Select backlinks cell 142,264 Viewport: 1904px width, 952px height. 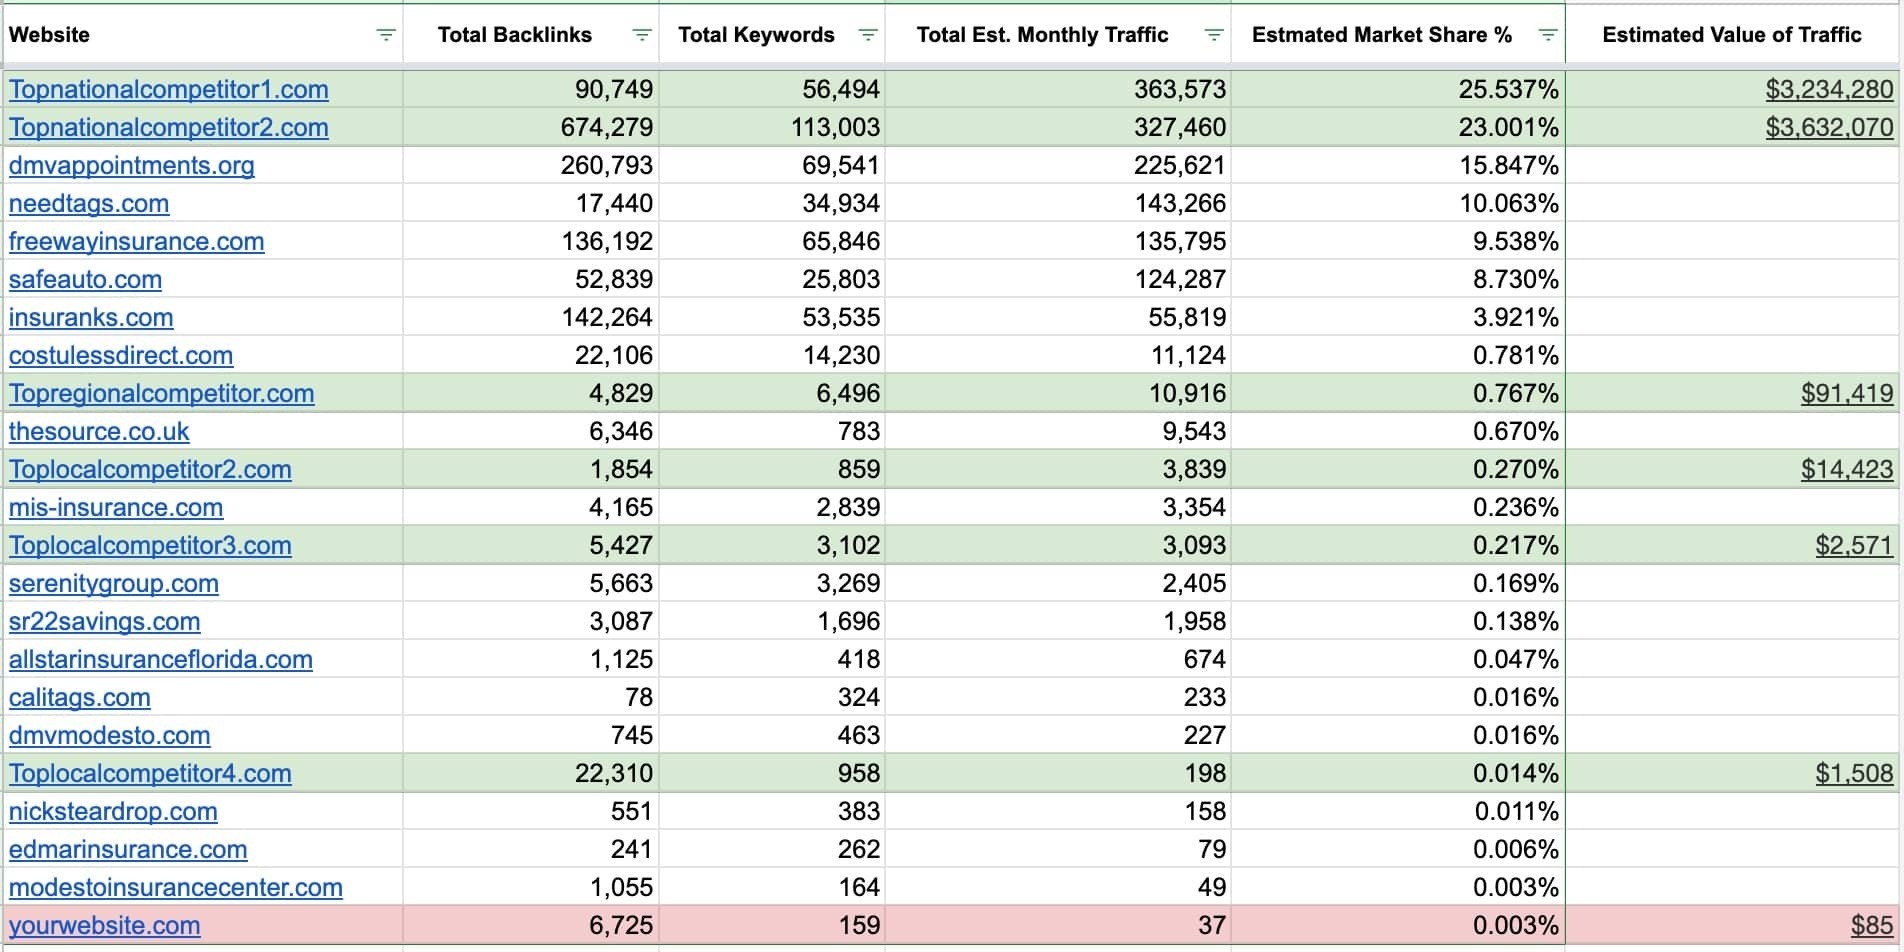531,318
